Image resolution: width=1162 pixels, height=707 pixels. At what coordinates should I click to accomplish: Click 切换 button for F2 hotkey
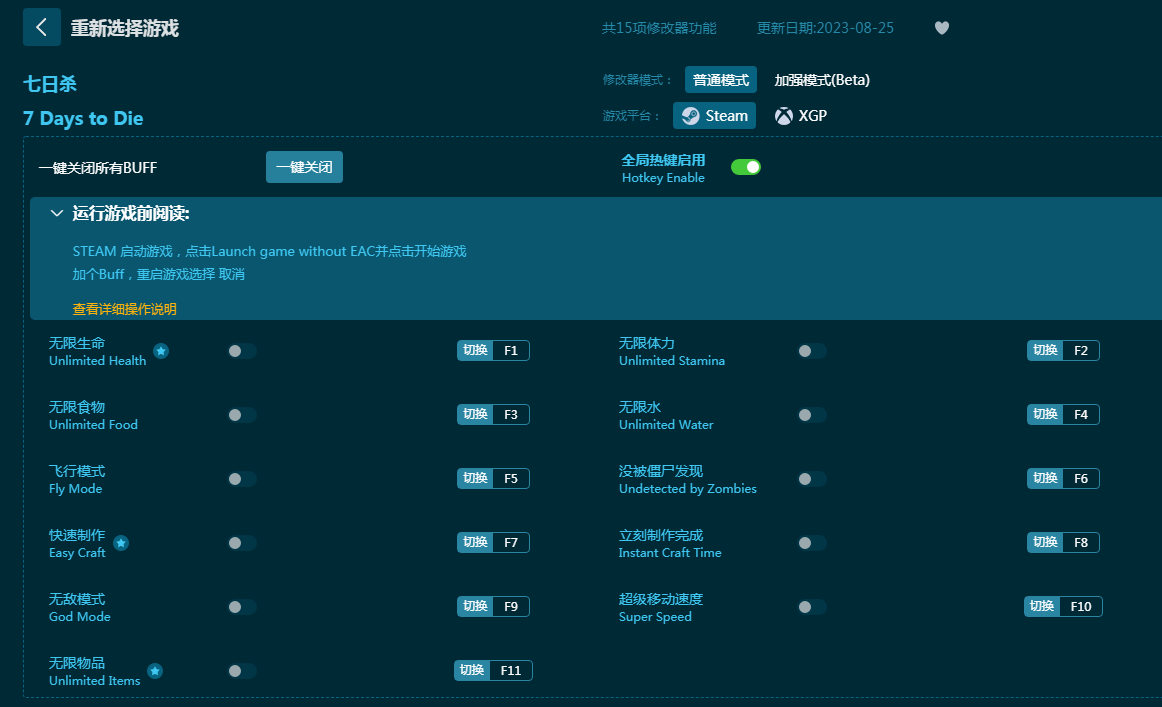(1045, 351)
